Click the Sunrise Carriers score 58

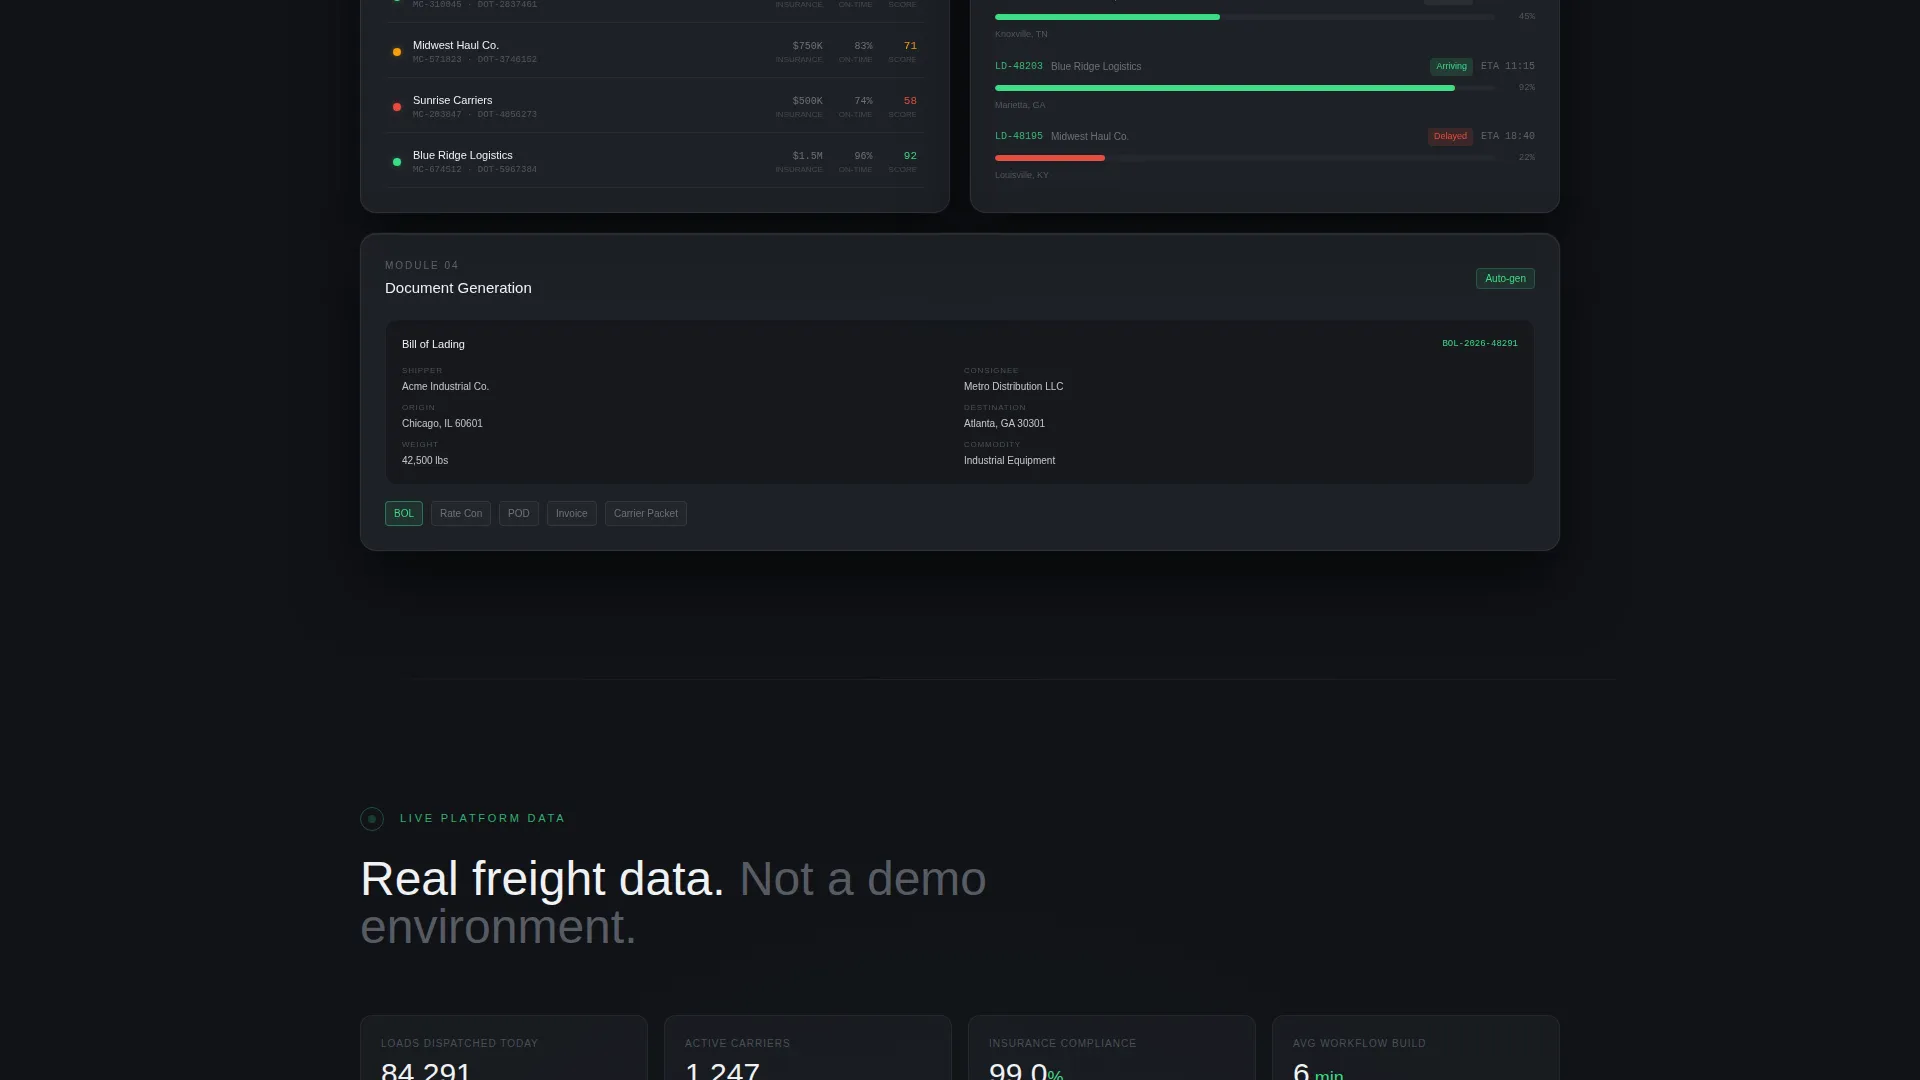910,101
